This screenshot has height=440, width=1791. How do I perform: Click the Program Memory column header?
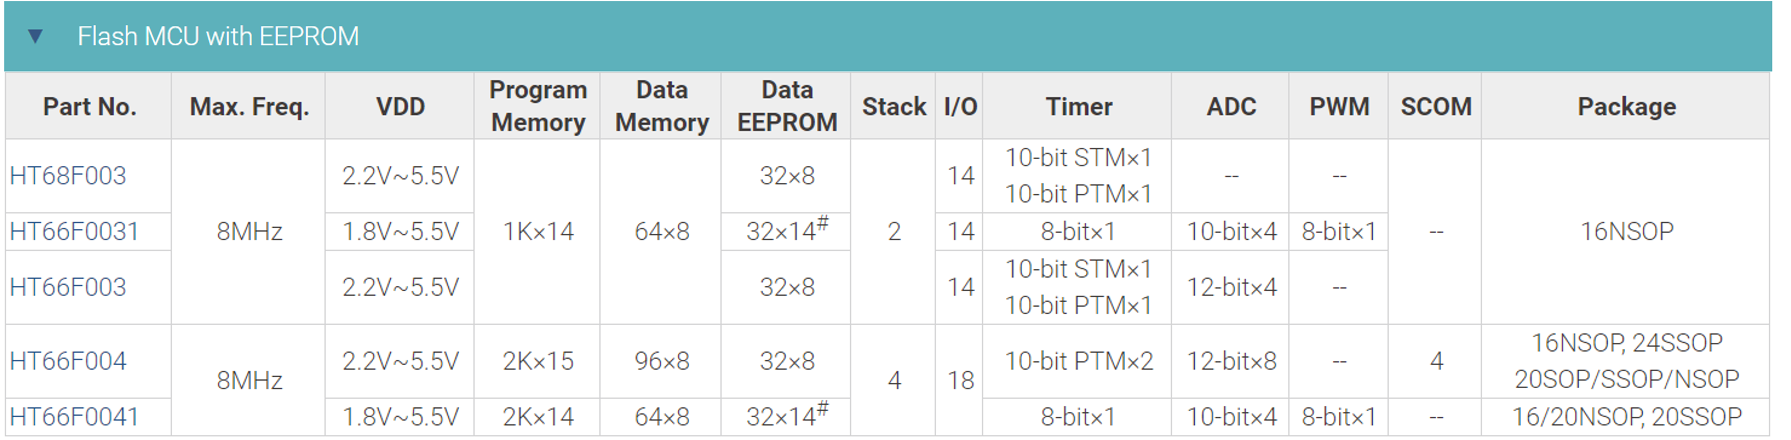(538, 106)
